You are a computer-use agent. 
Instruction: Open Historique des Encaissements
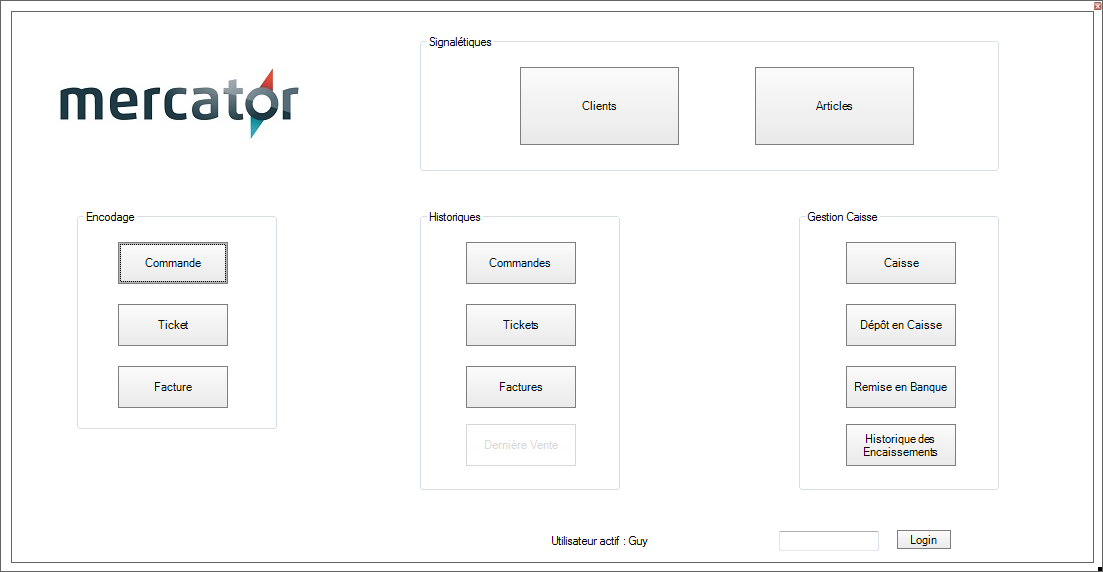coord(900,445)
